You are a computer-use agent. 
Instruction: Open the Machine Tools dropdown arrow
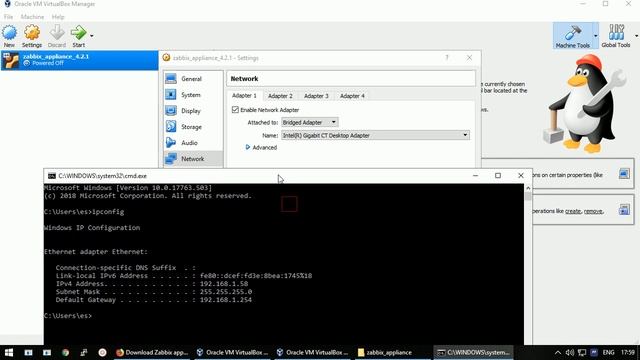[596, 36]
